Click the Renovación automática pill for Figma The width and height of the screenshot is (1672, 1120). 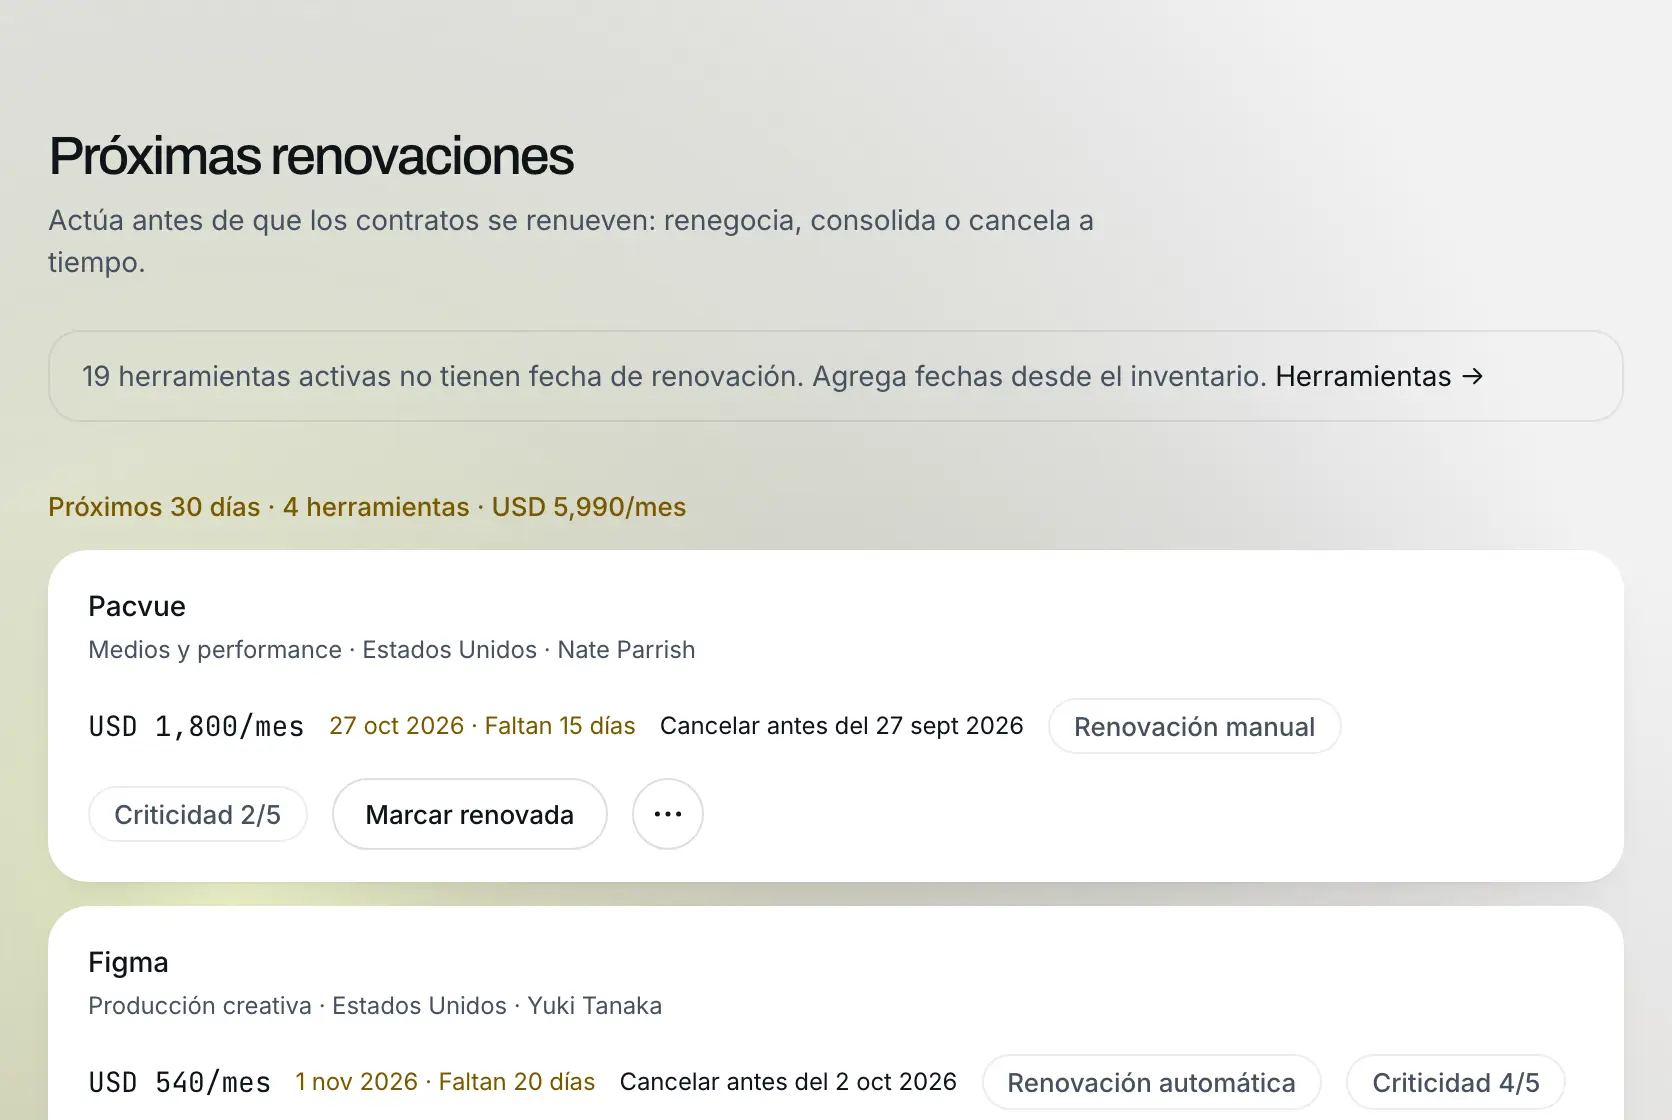pos(1151,1082)
